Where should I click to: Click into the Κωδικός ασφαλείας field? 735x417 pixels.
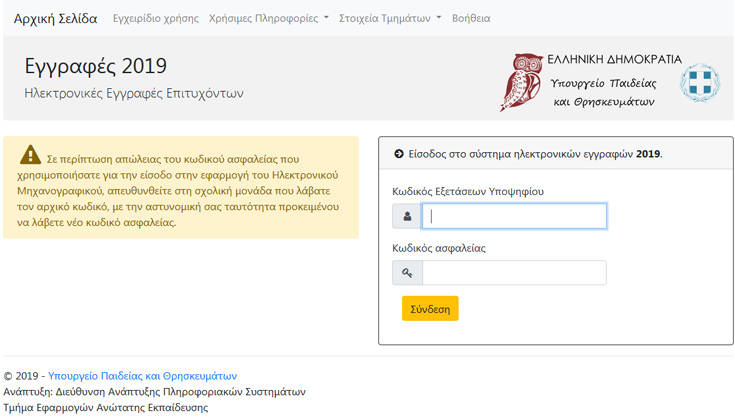[x=514, y=273]
